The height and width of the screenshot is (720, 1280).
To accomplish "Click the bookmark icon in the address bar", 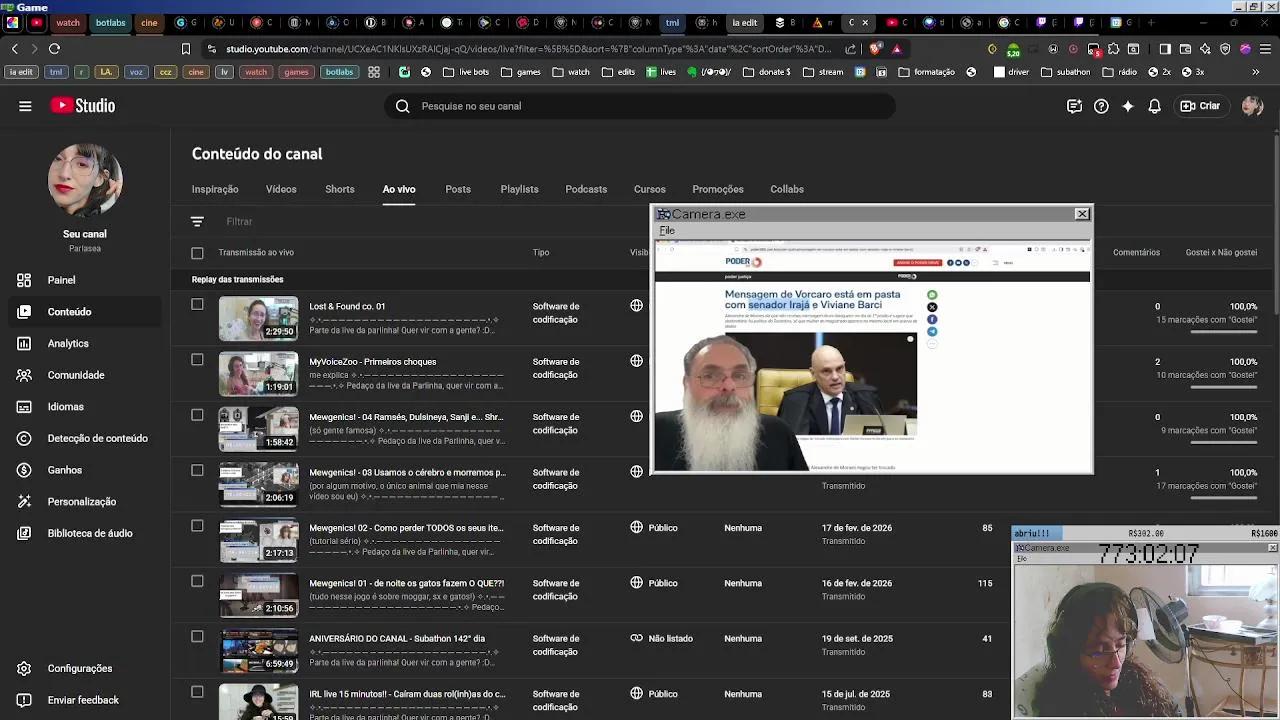I will click(x=186, y=48).
